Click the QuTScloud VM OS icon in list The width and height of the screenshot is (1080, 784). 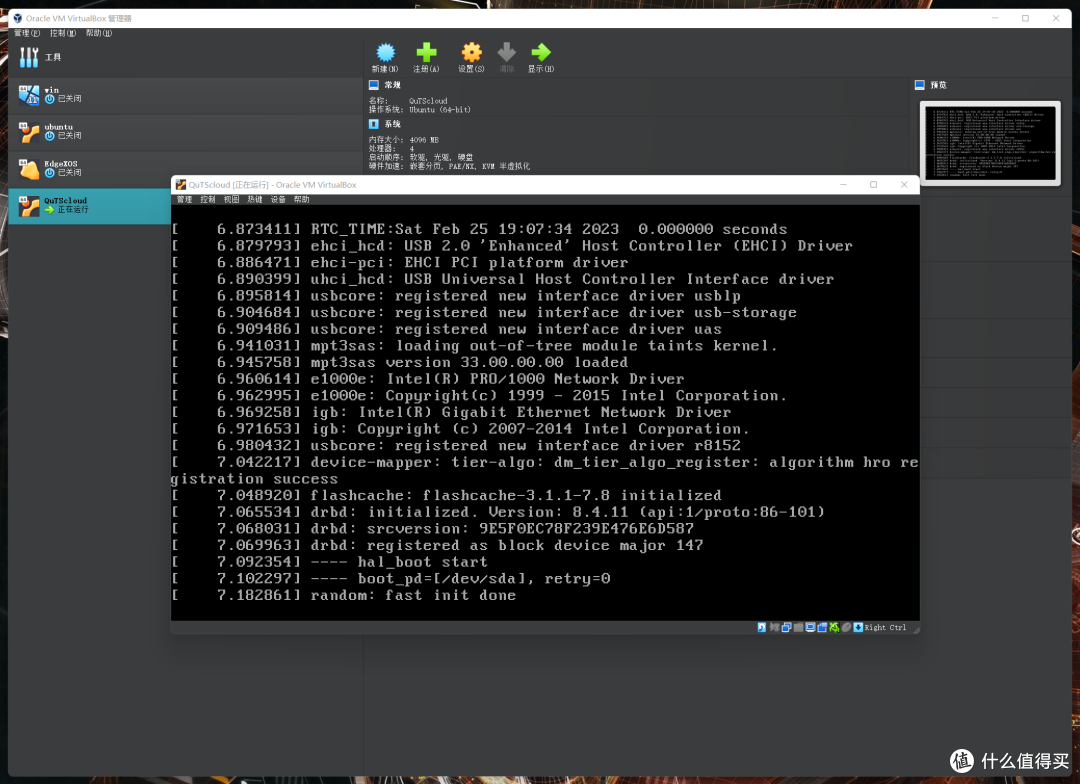29,205
